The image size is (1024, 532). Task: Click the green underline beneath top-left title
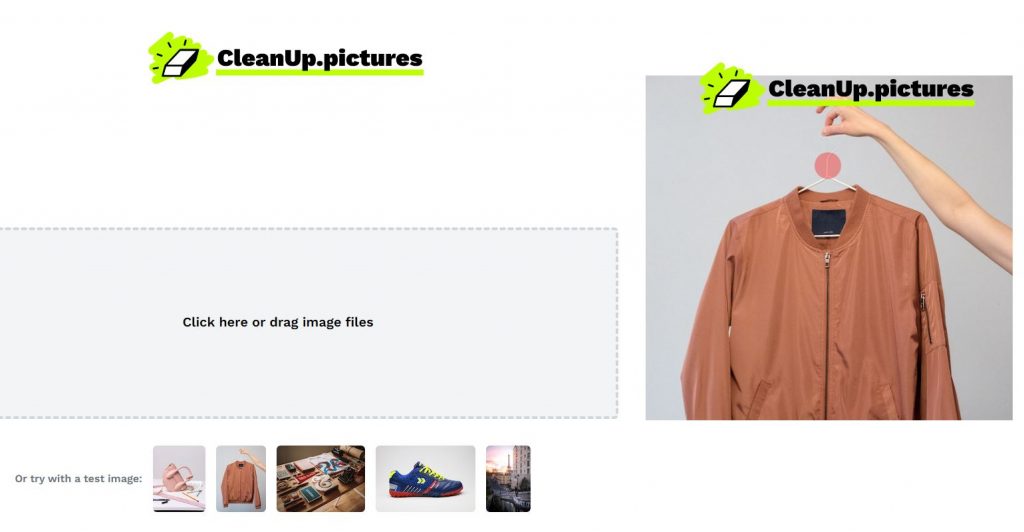pyautogui.click(x=320, y=72)
